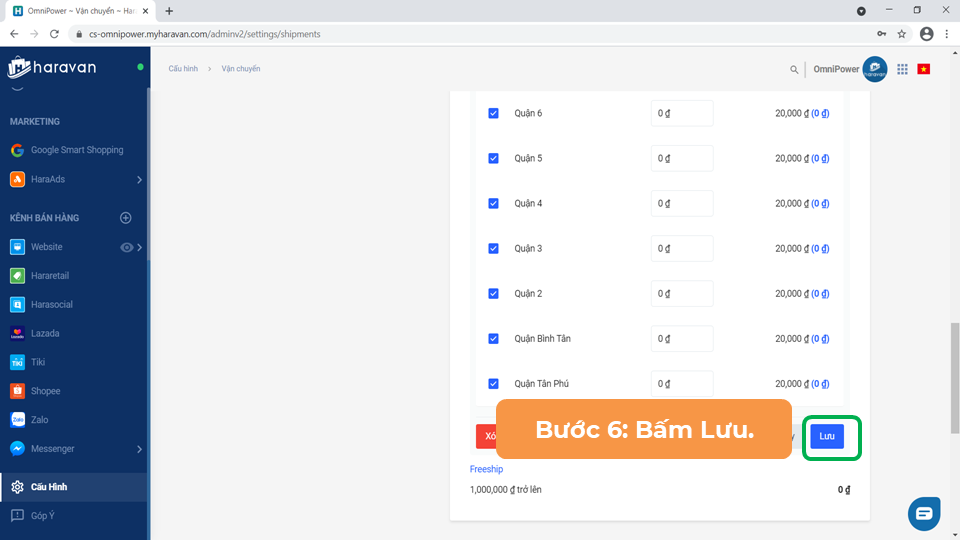Uncheck Quận Tân Phú checkbox
Screen dimensions: 960x540
click(493, 384)
